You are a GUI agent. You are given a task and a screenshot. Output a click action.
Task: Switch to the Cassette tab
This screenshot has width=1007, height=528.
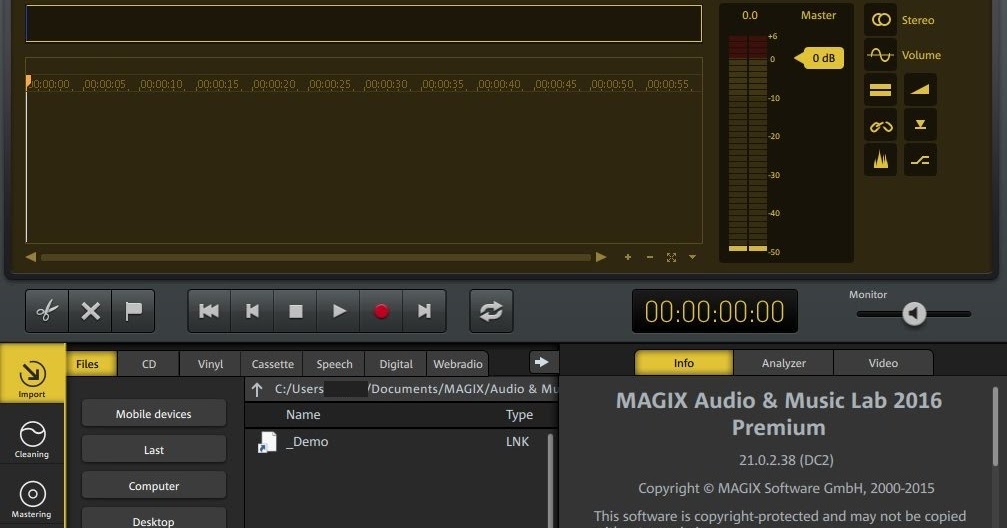pos(272,364)
